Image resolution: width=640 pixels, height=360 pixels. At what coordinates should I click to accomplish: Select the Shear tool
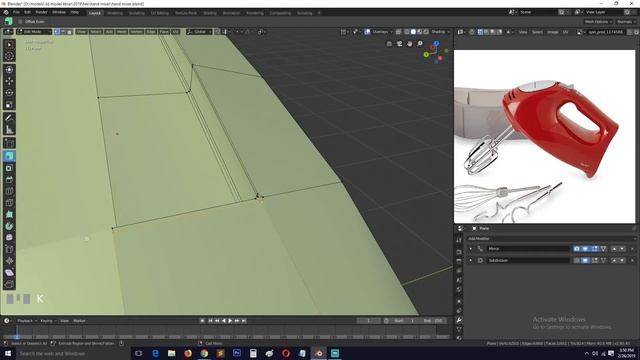pos(9,273)
